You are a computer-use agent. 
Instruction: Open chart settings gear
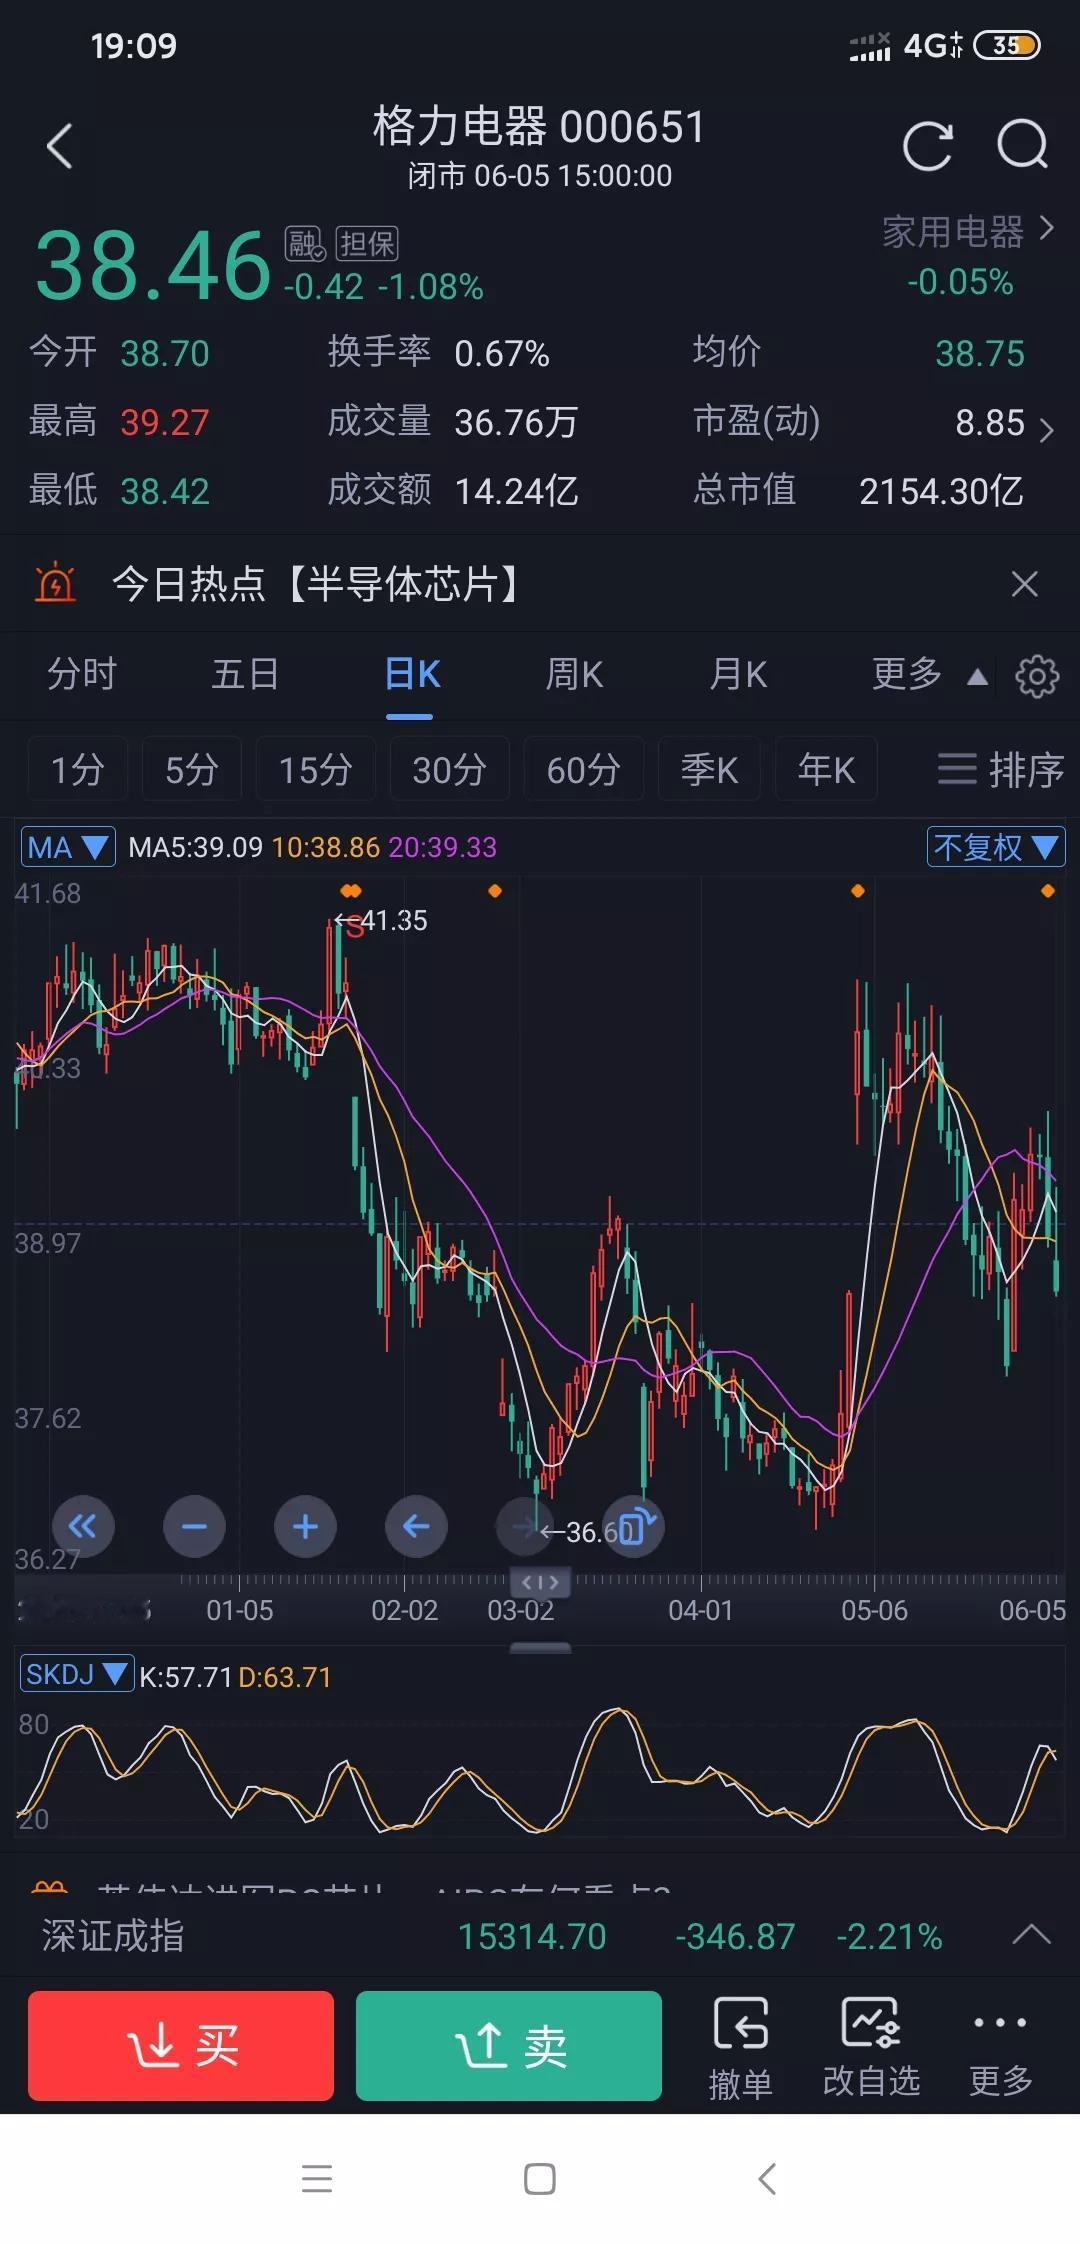(1037, 676)
